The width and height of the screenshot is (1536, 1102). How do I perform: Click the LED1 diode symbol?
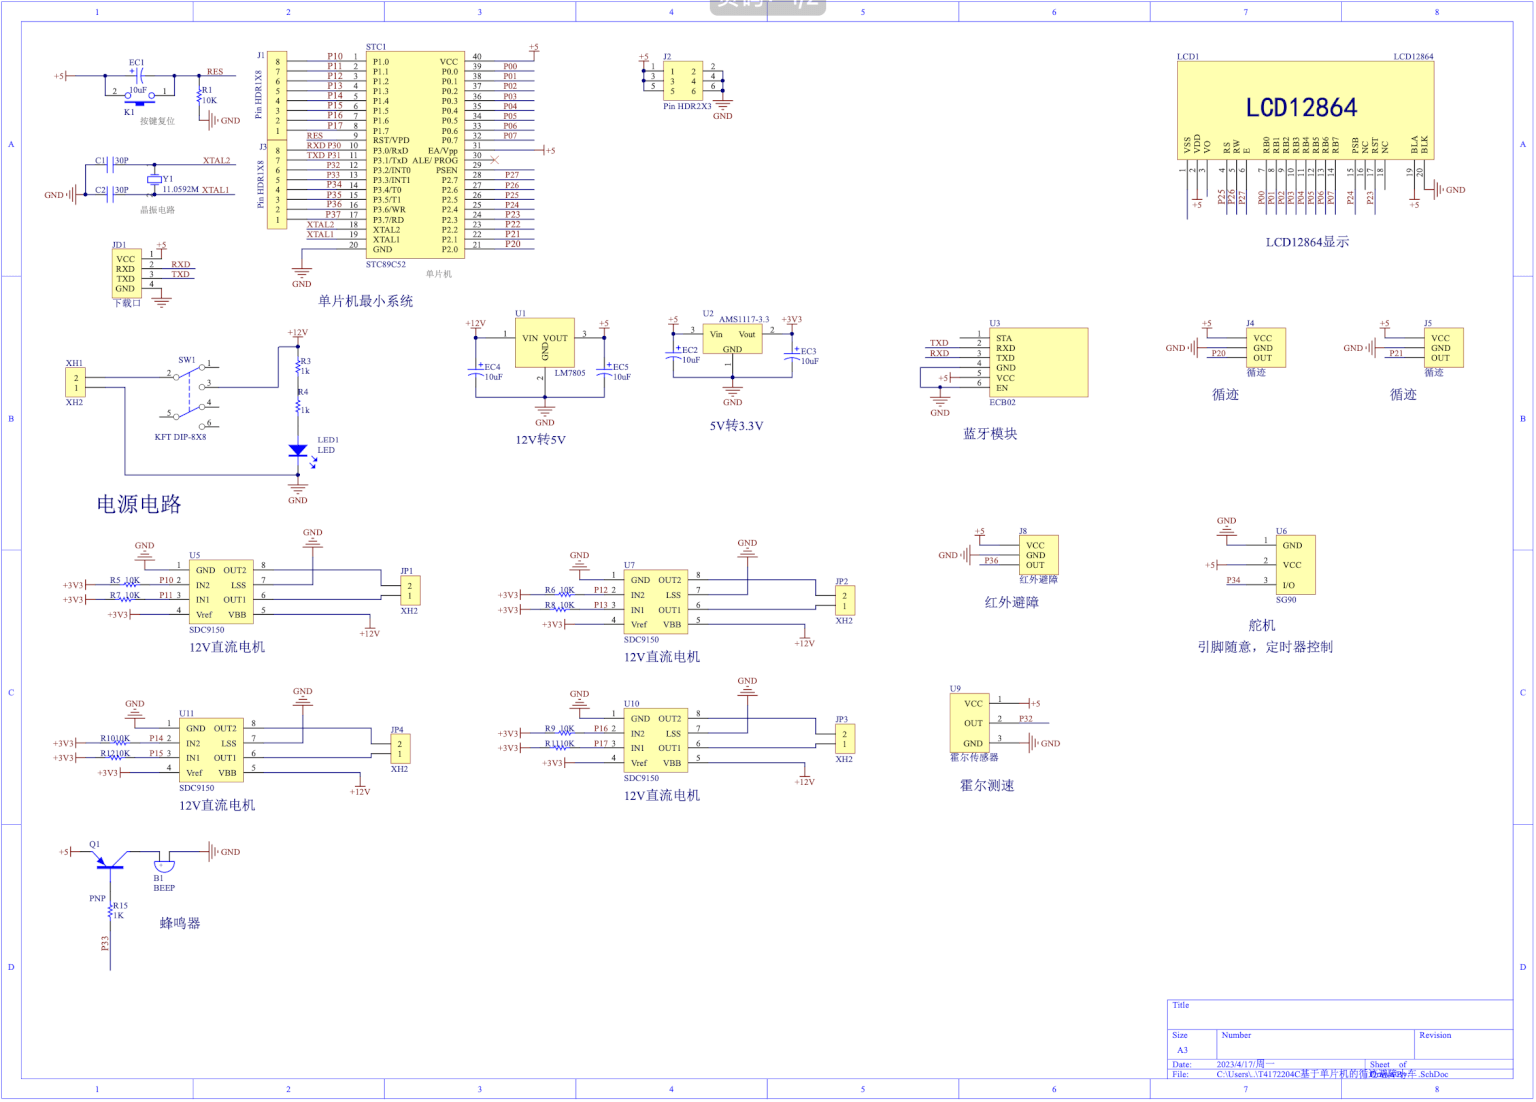(298, 450)
